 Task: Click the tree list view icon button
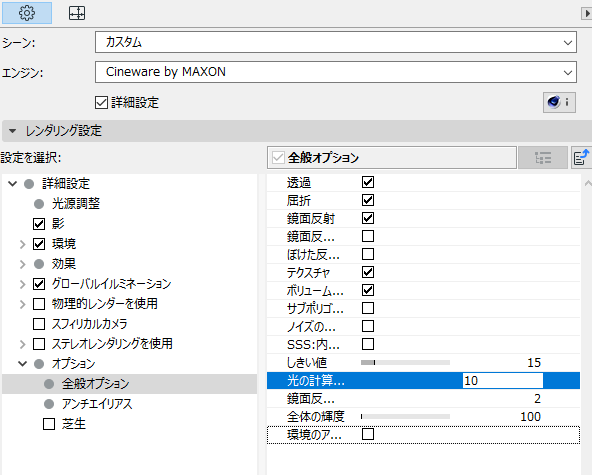pyautogui.click(x=543, y=157)
